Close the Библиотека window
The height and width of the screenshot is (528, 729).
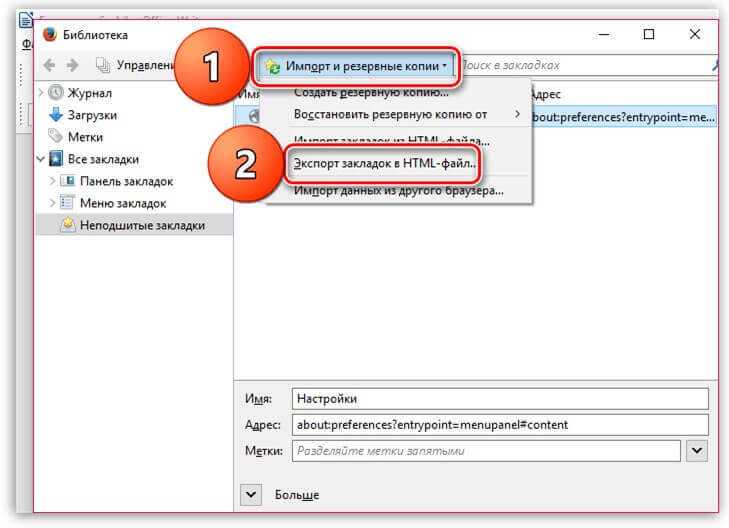(x=695, y=34)
